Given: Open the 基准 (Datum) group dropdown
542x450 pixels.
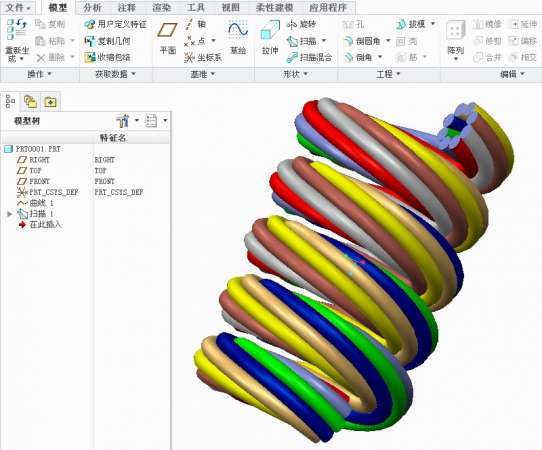Looking at the screenshot, I should (x=203, y=74).
